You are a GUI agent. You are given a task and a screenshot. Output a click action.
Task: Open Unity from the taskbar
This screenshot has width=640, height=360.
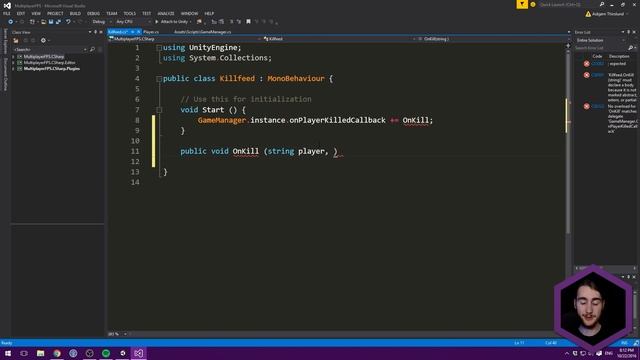pos(122,353)
